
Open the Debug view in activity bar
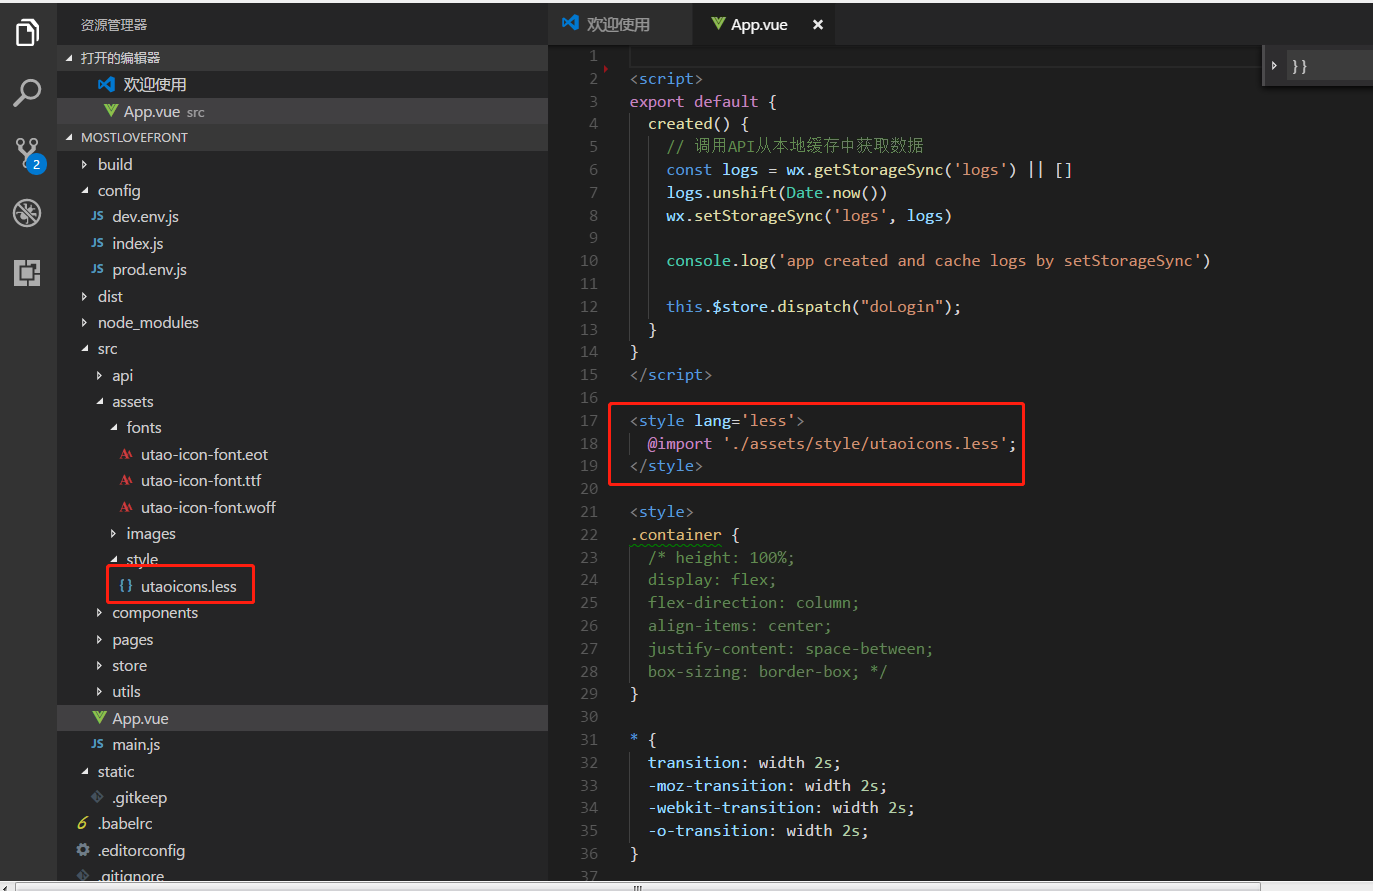[x=27, y=212]
